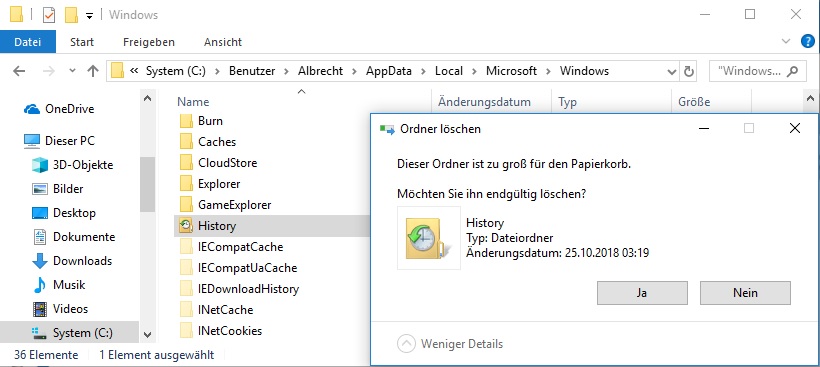Navigate to Benutzer in the breadcrumb
Screen dimensions: 820x367
point(252,71)
